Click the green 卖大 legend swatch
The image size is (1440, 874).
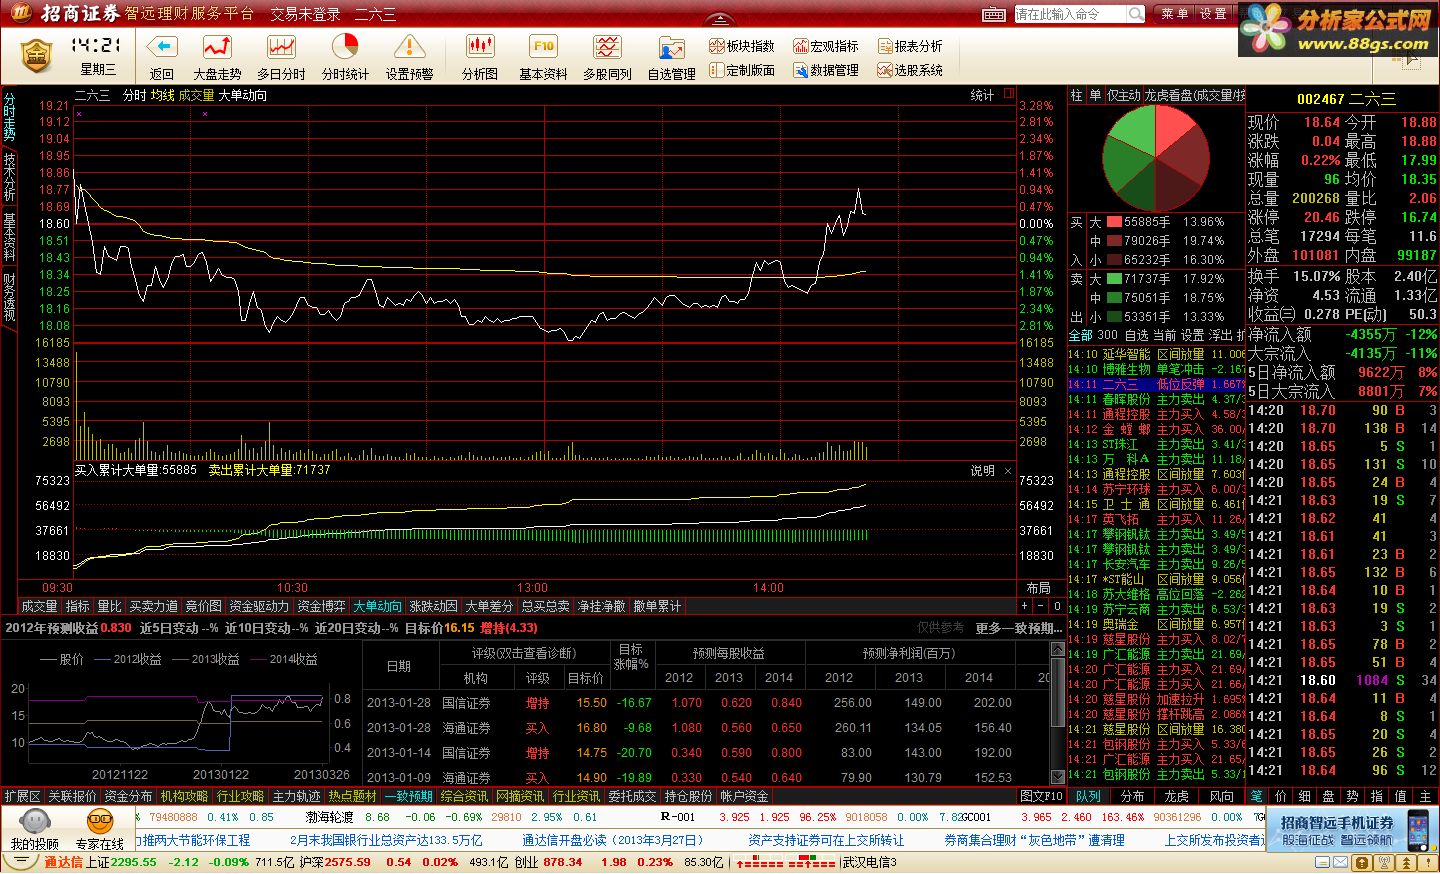(x=1113, y=279)
